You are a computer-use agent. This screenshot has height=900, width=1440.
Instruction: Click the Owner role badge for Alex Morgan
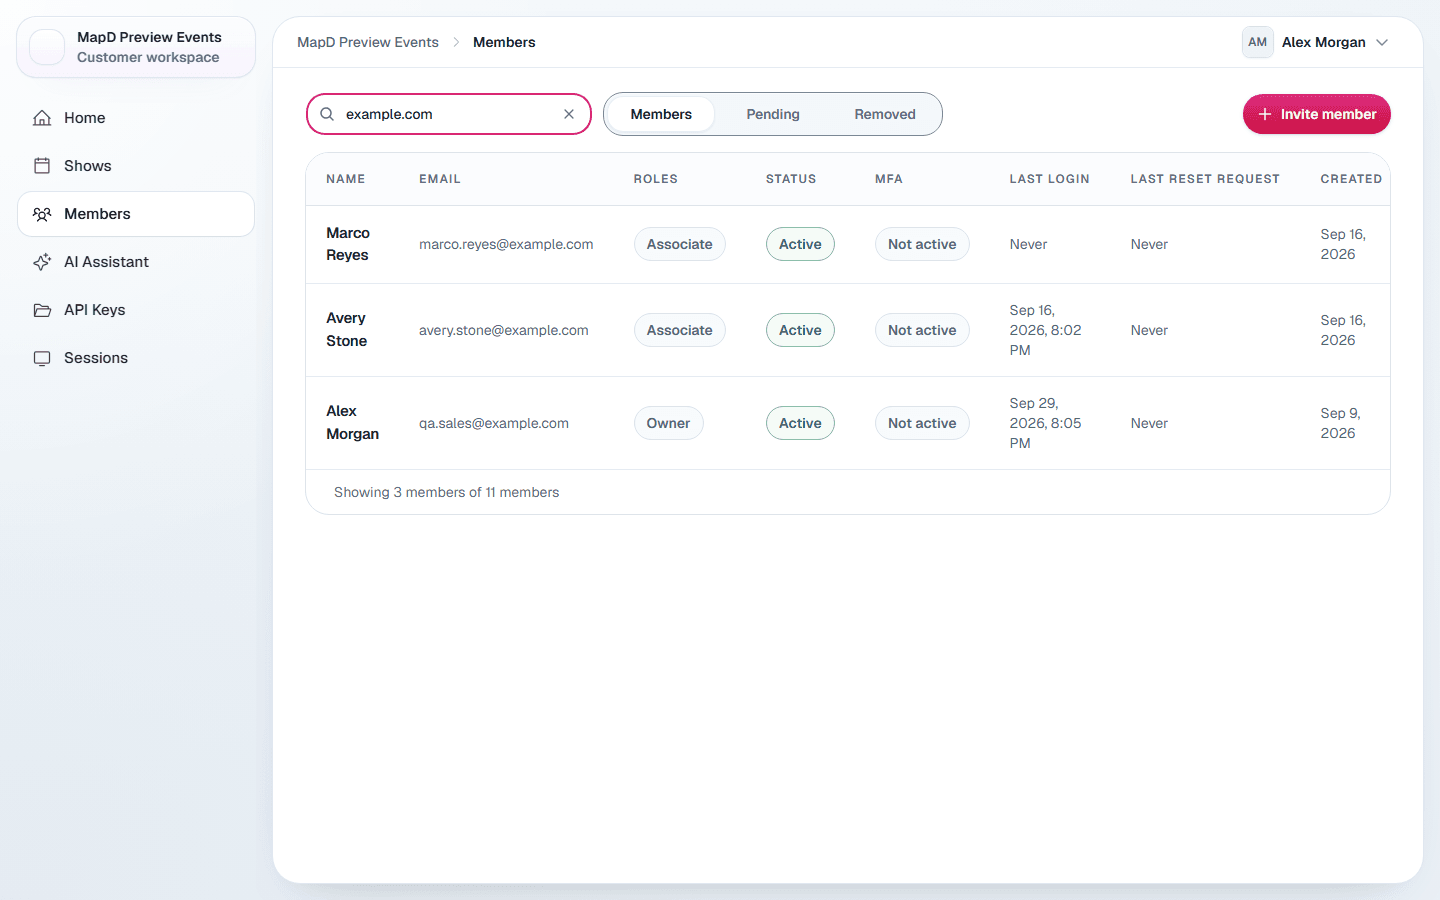pyautogui.click(x=668, y=423)
